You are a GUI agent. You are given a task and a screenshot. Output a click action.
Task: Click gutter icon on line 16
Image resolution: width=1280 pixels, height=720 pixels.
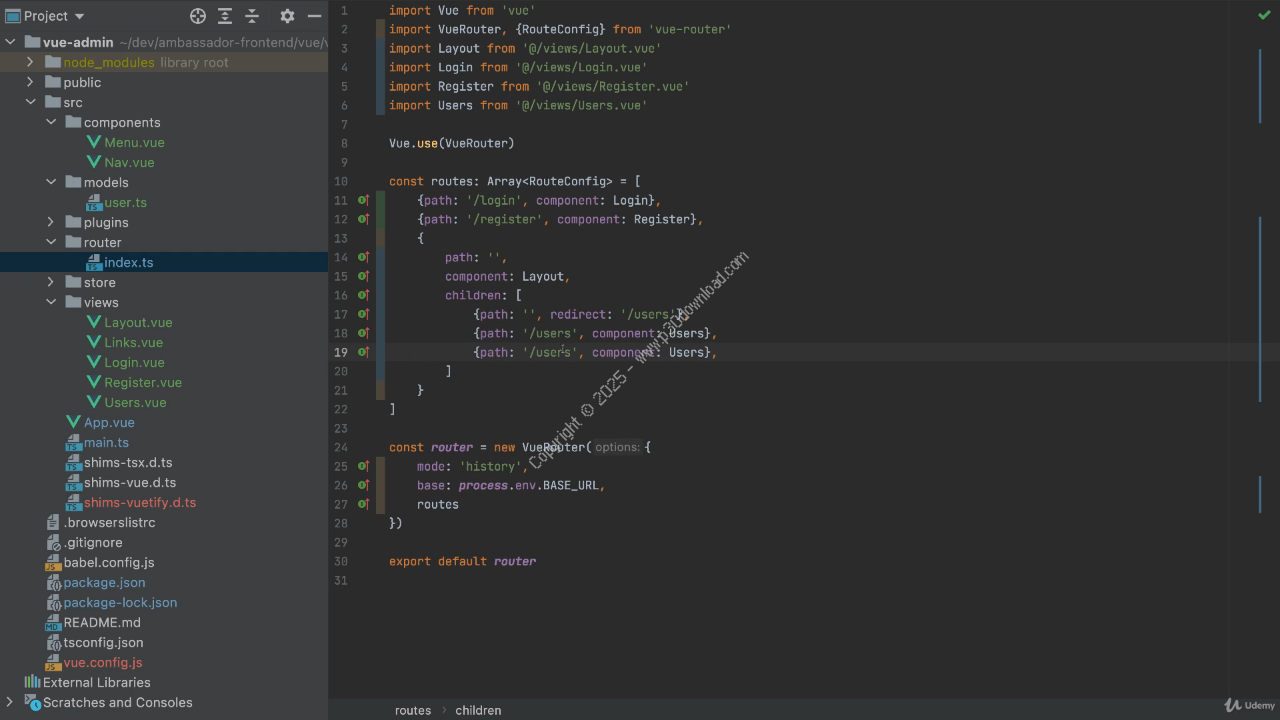(364, 295)
